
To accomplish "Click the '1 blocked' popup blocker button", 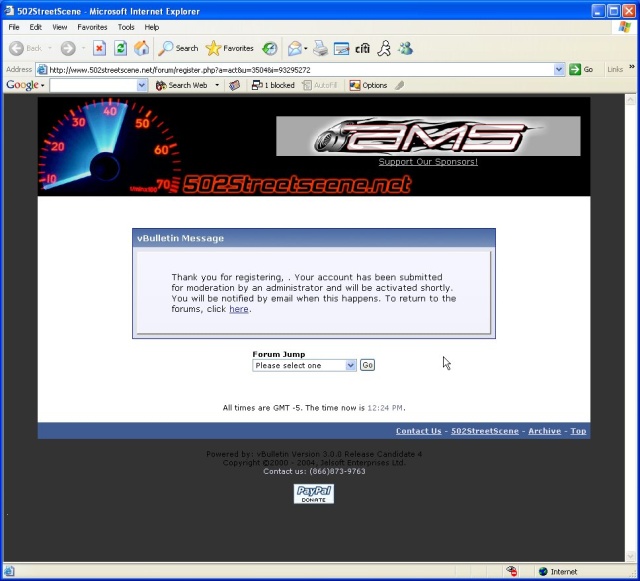I will (273, 85).
